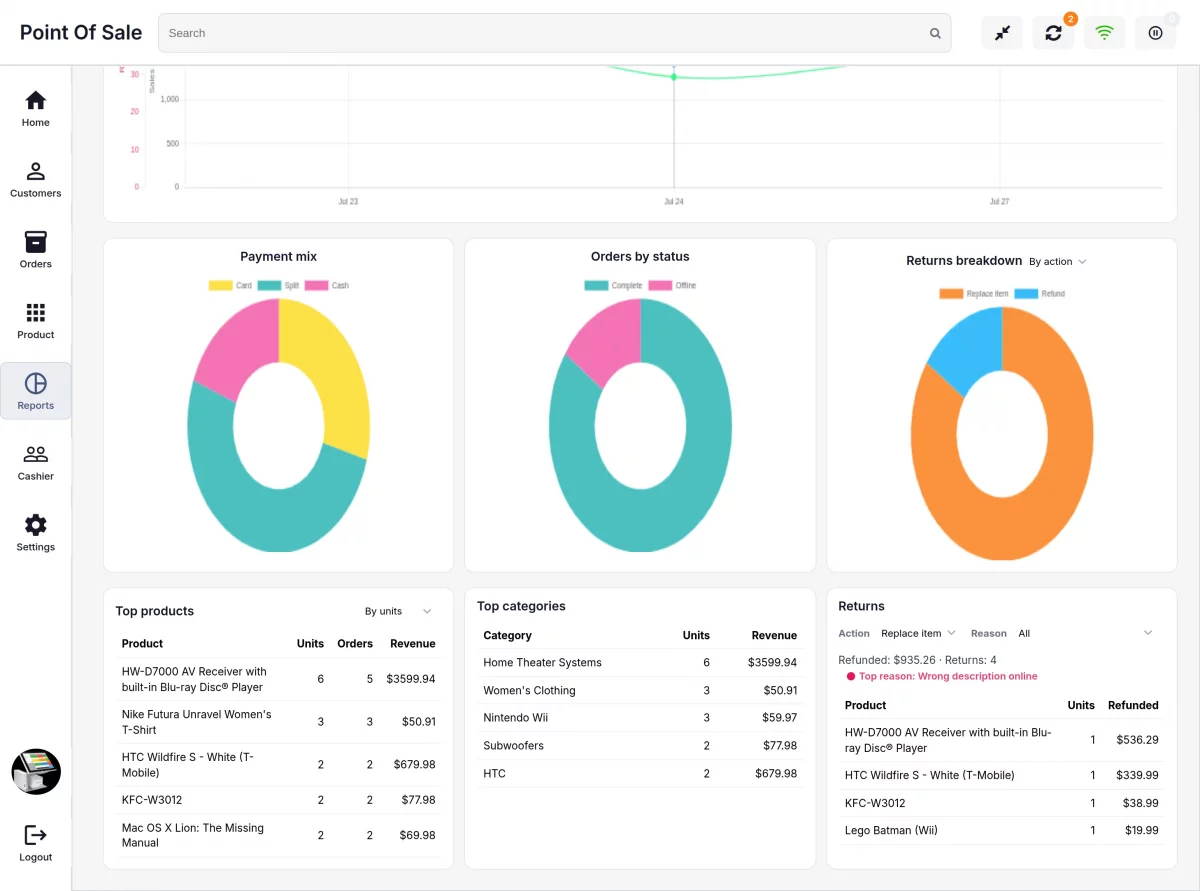Click the green Wi-Fi status icon

point(1104,33)
